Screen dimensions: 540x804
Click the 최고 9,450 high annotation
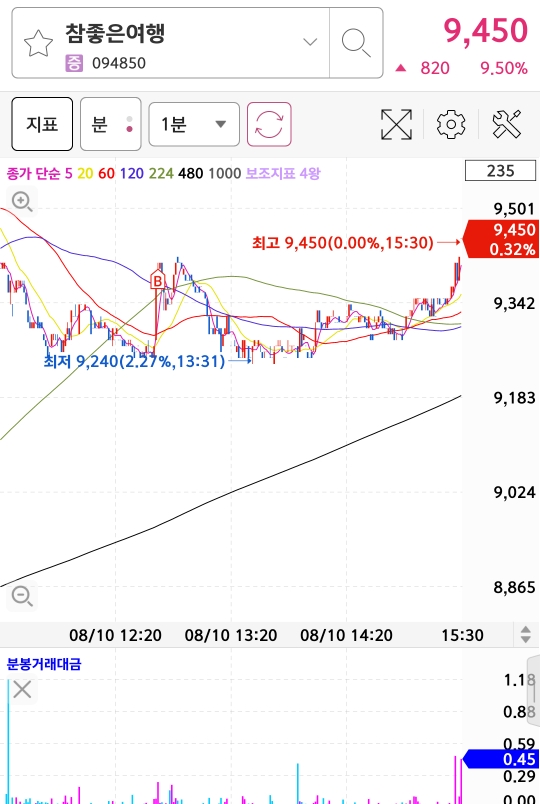pyautogui.click(x=343, y=243)
